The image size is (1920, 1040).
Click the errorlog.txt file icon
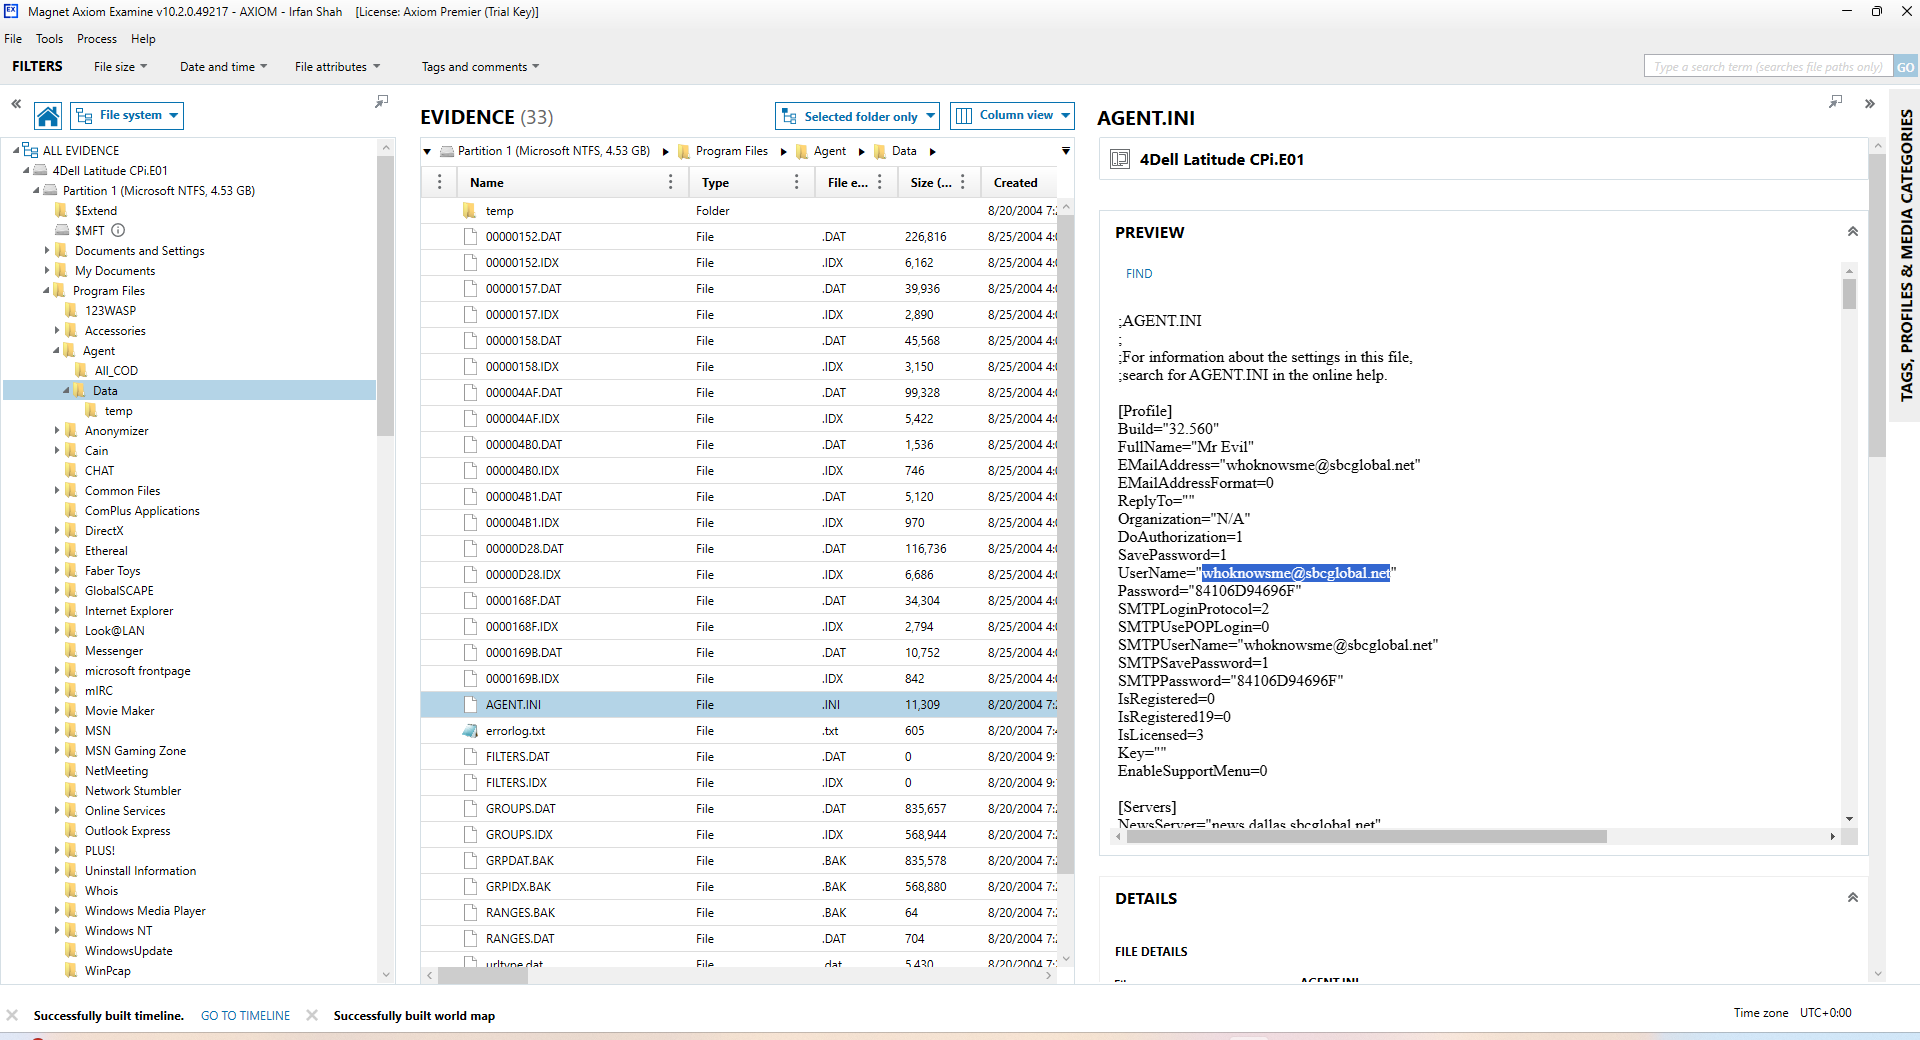coord(470,731)
